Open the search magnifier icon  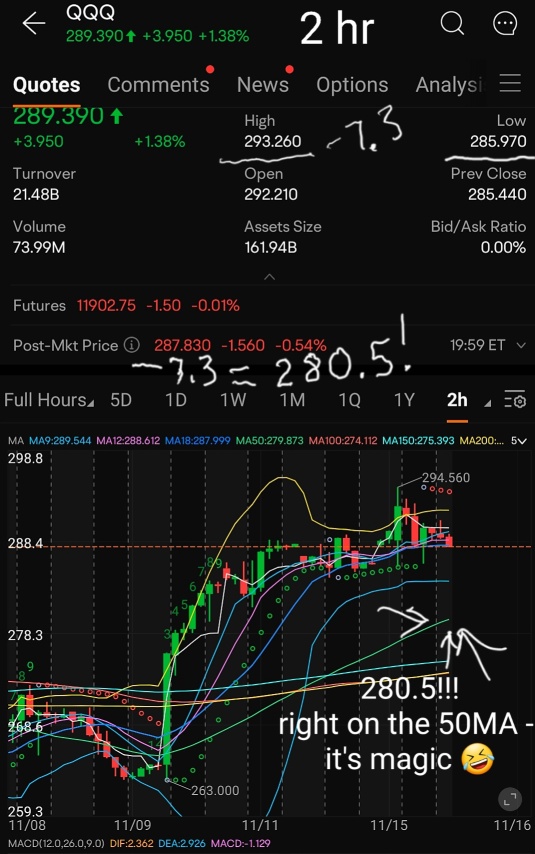[452, 23]
